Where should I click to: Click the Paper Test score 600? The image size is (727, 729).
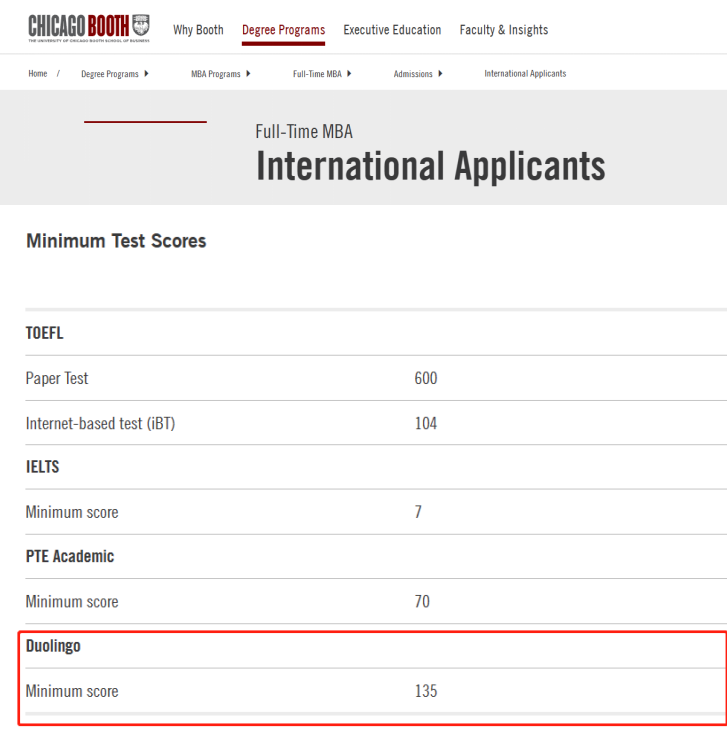coord(426,378)
